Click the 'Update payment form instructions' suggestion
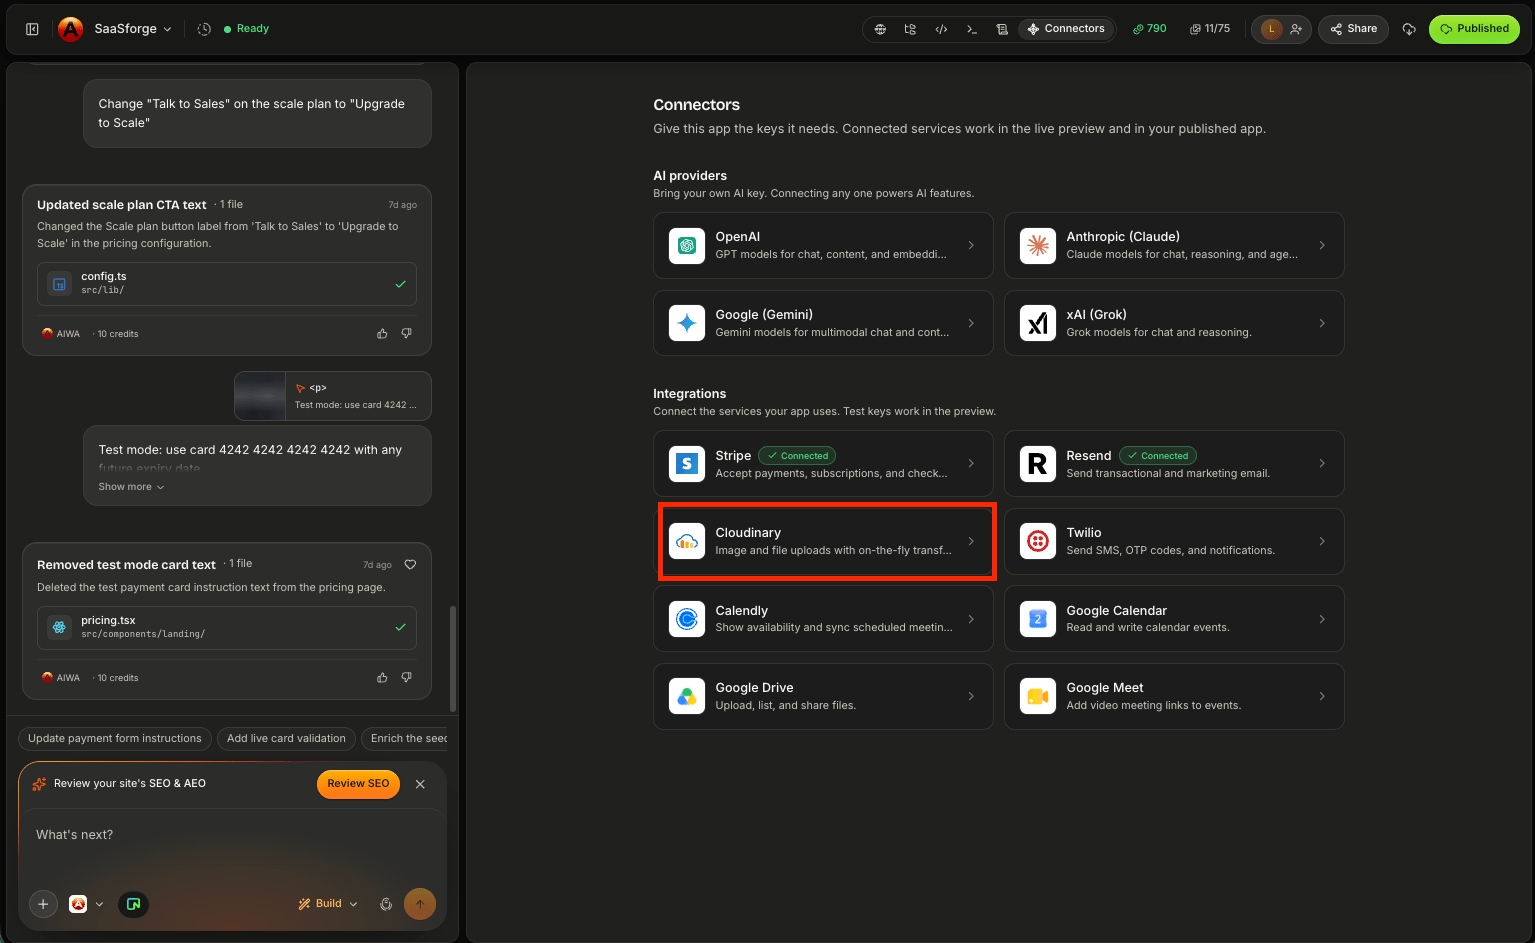Viewport: 1535px width, 943px height. [x=115, y=739]
